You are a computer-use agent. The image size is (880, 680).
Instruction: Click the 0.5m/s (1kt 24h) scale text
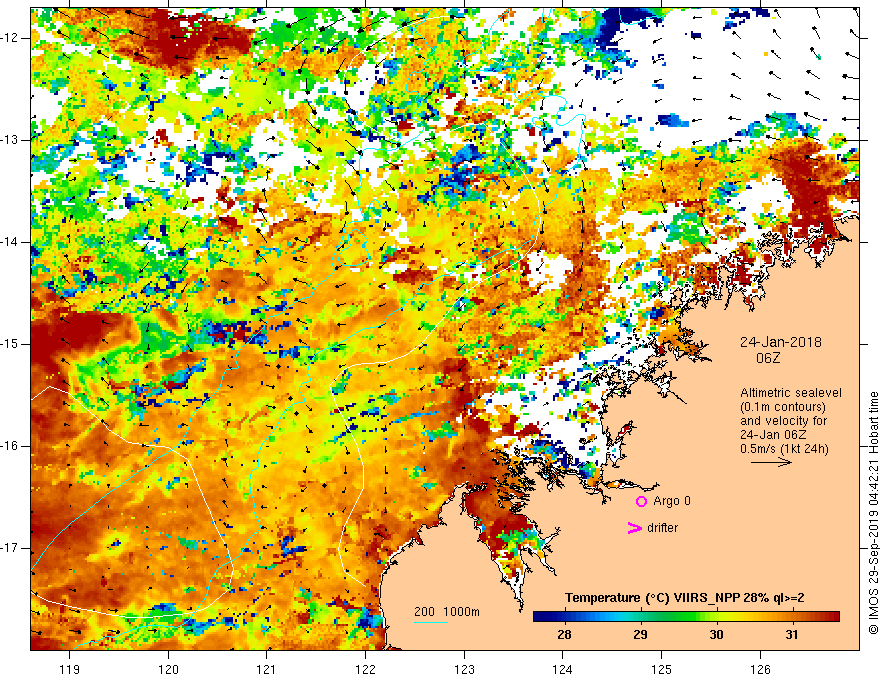point(784,449)
